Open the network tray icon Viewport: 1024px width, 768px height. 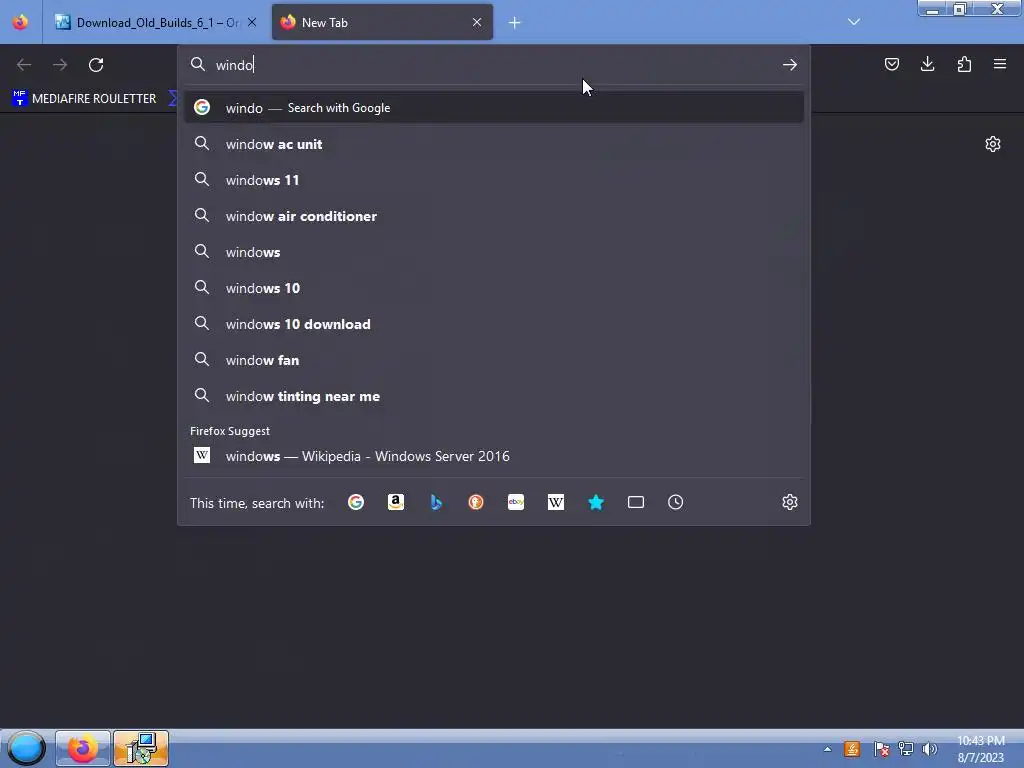pos(906,749)
